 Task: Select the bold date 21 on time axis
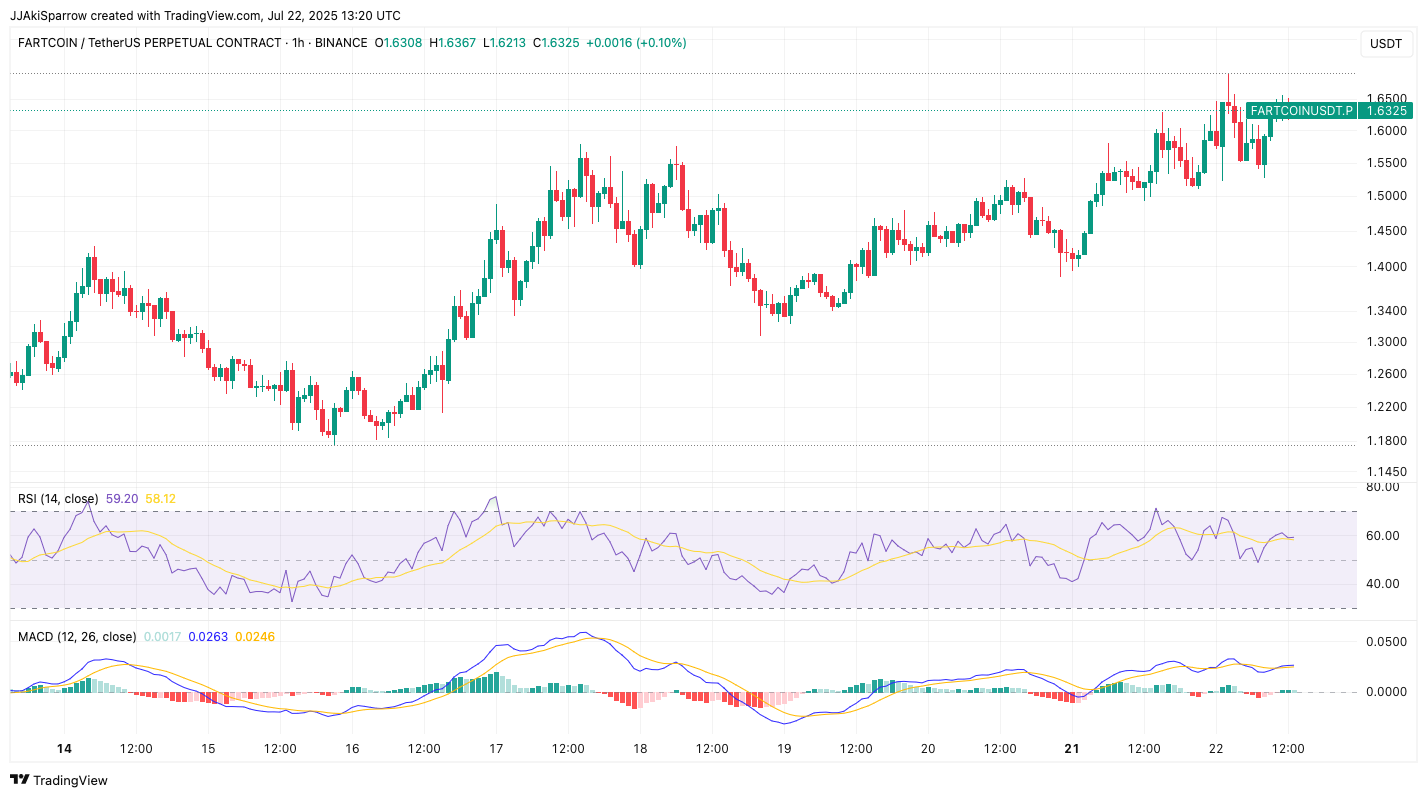(1073, 748)
